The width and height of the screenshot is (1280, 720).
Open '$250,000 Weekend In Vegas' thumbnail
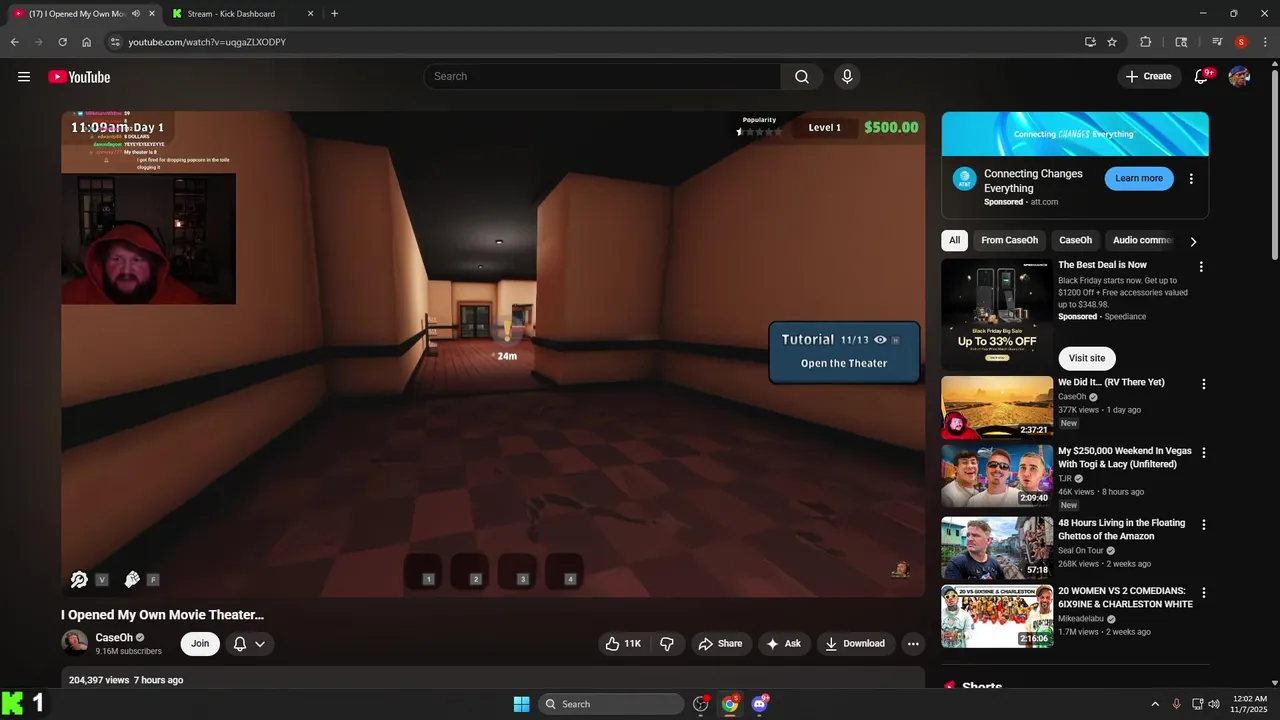[x=997, y=477]
